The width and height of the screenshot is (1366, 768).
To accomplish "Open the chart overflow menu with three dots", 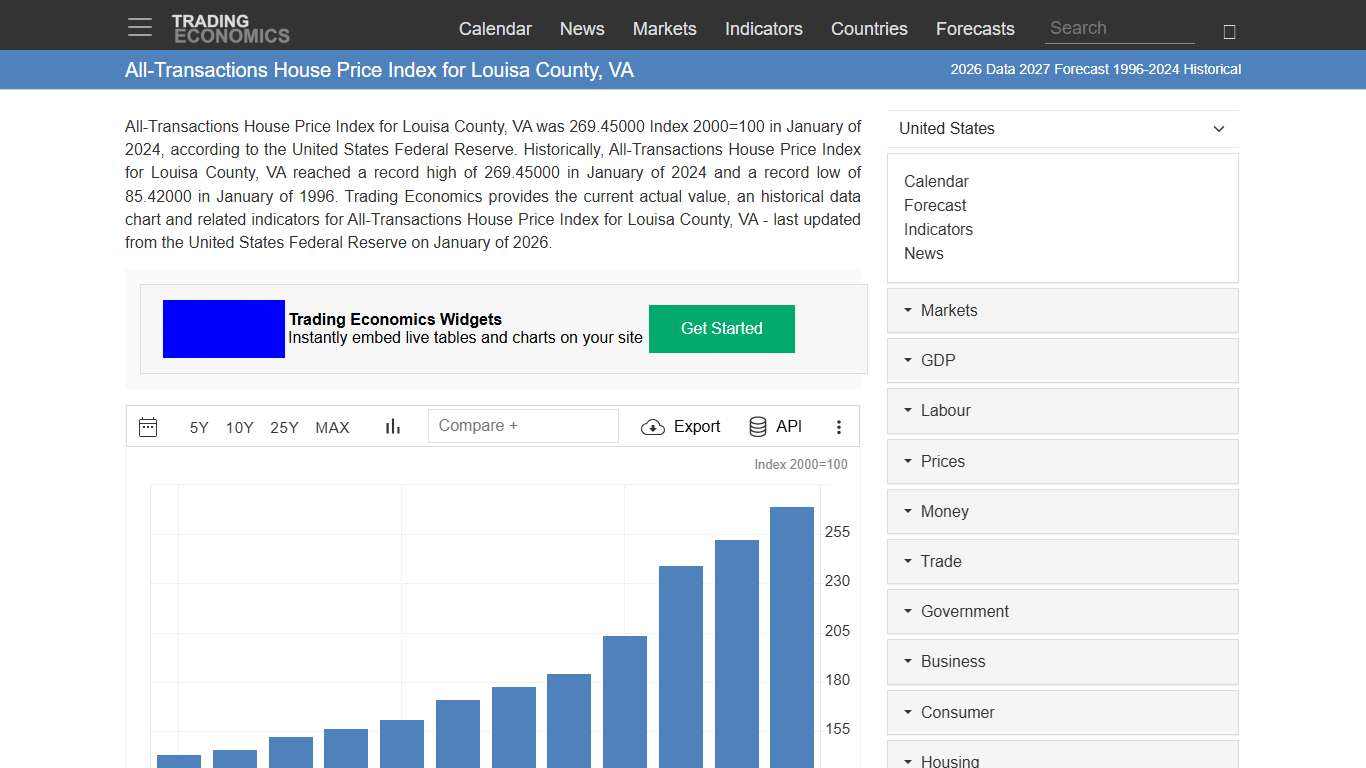I will (x=839, y=427).
